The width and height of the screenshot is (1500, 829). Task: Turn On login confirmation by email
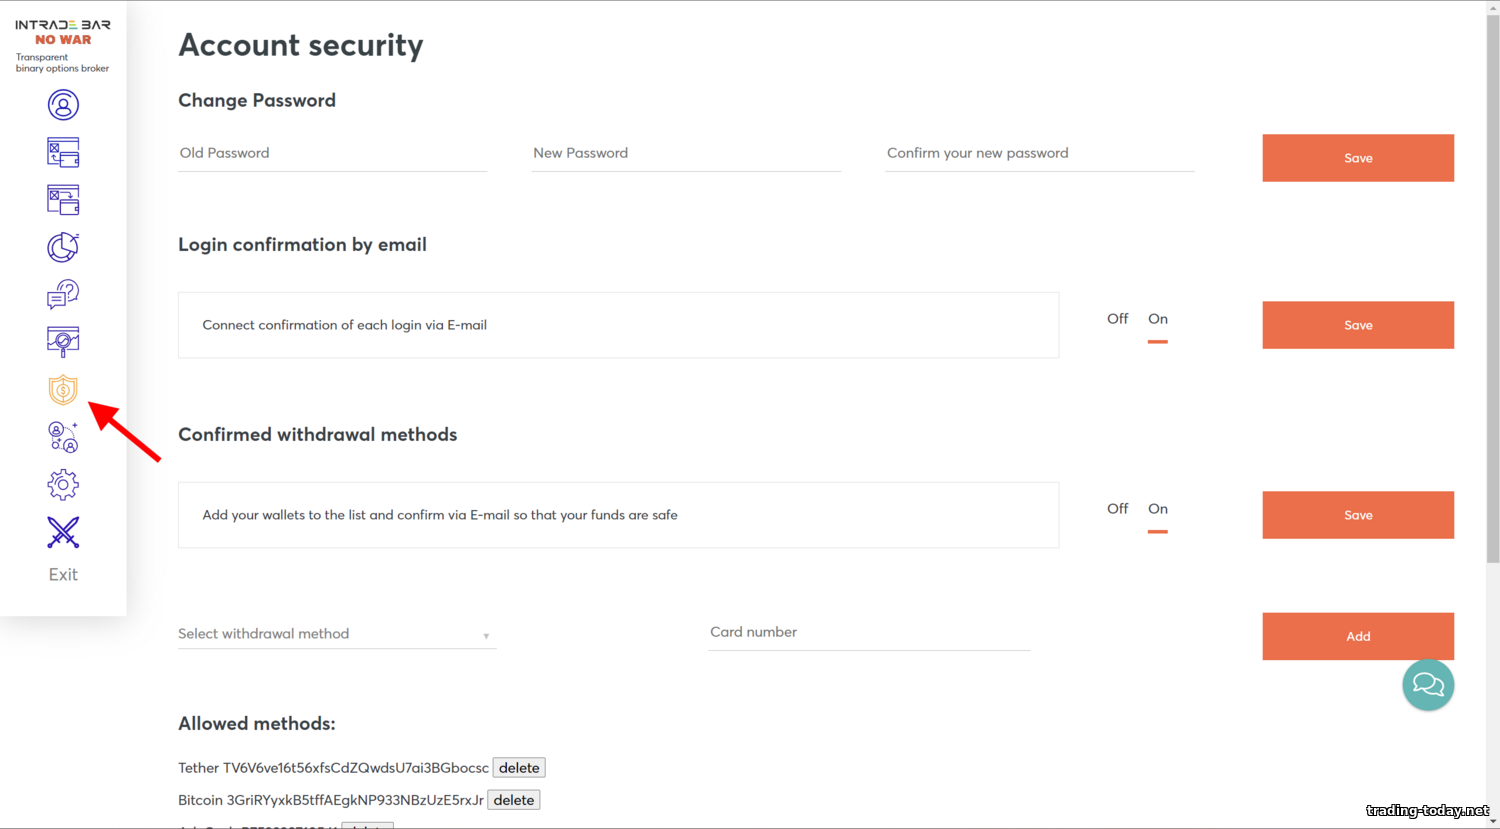(1158, 319)
